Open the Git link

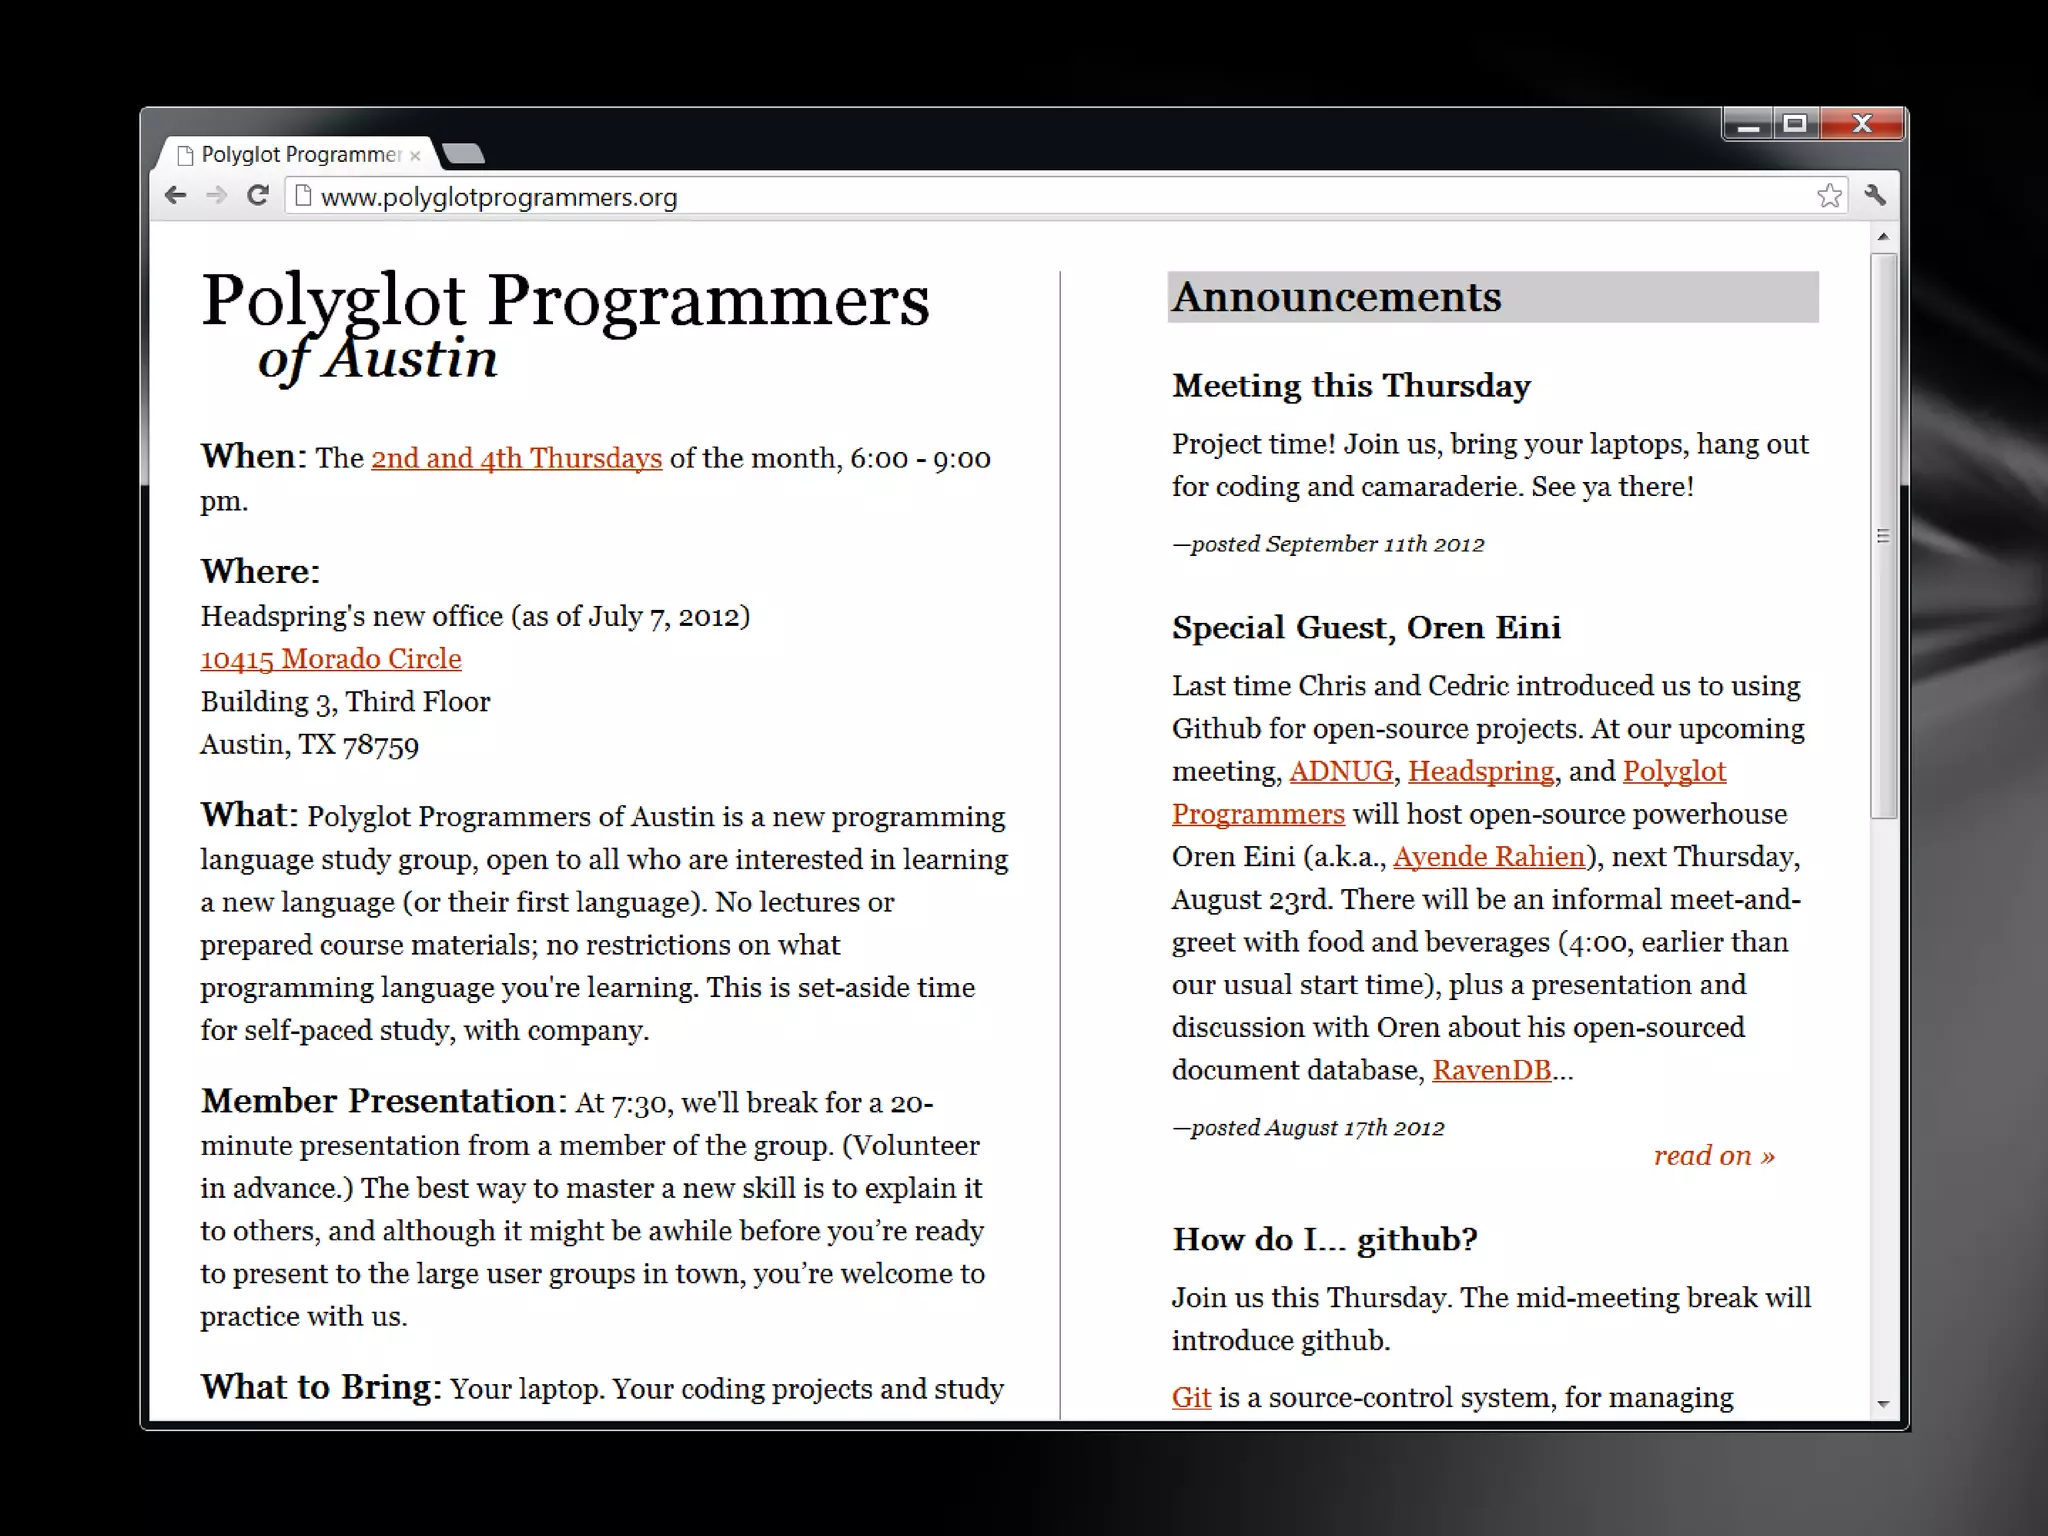pos(1191,1398)
